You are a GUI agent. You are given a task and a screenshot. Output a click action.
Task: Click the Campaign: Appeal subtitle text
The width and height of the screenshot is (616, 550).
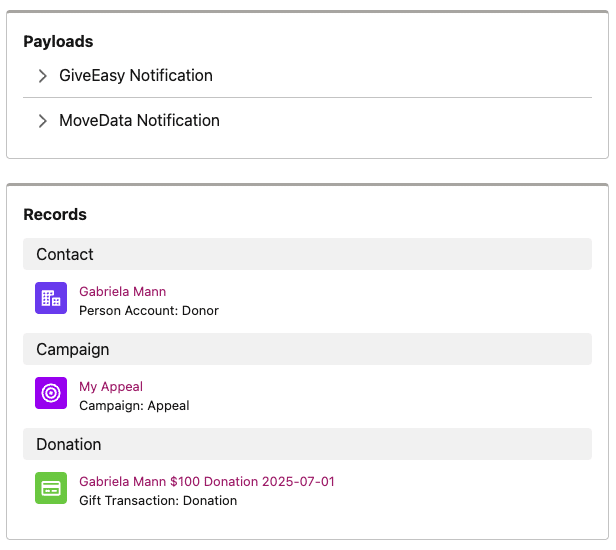pyautogui.click(x=134, y=406)
